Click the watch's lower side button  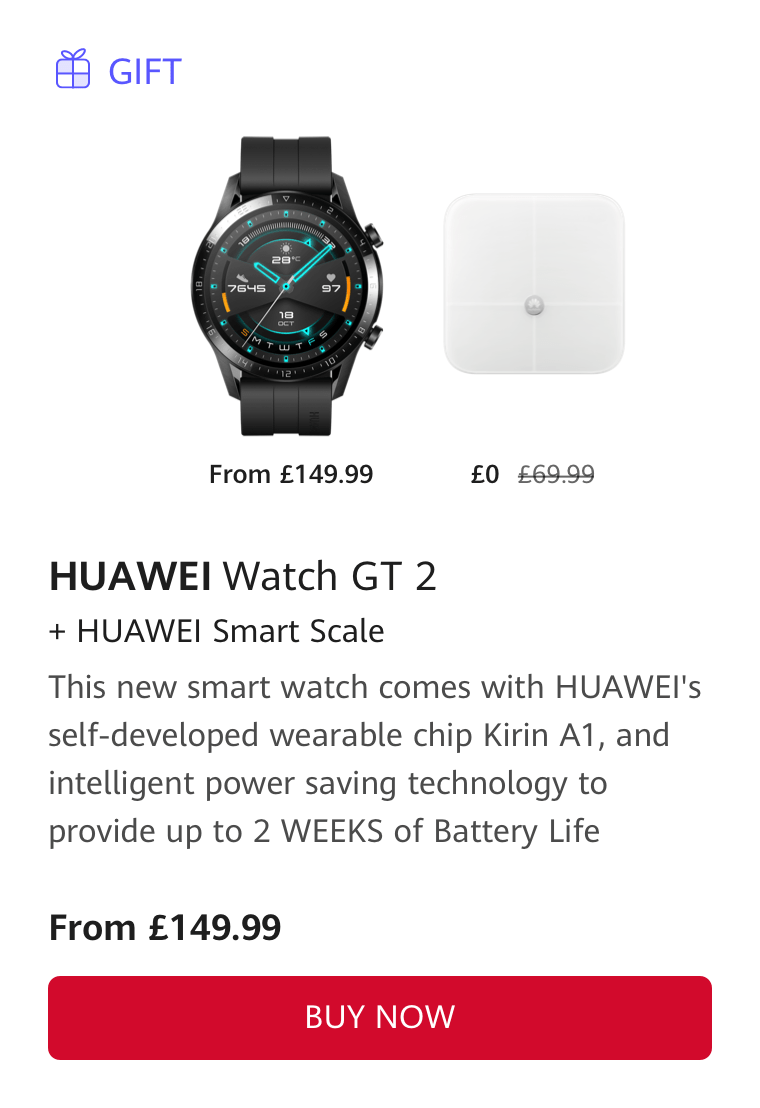tap(374, 336)
